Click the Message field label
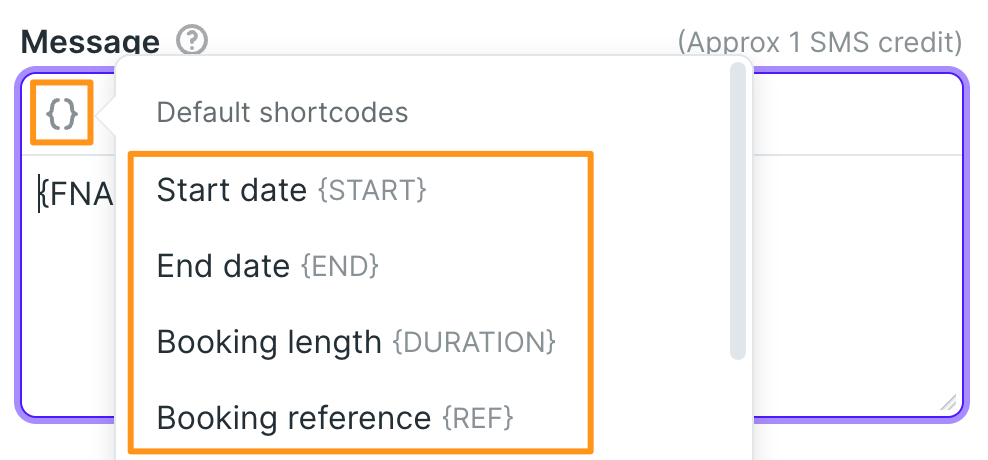988x460 pixels. click(90, 42)
